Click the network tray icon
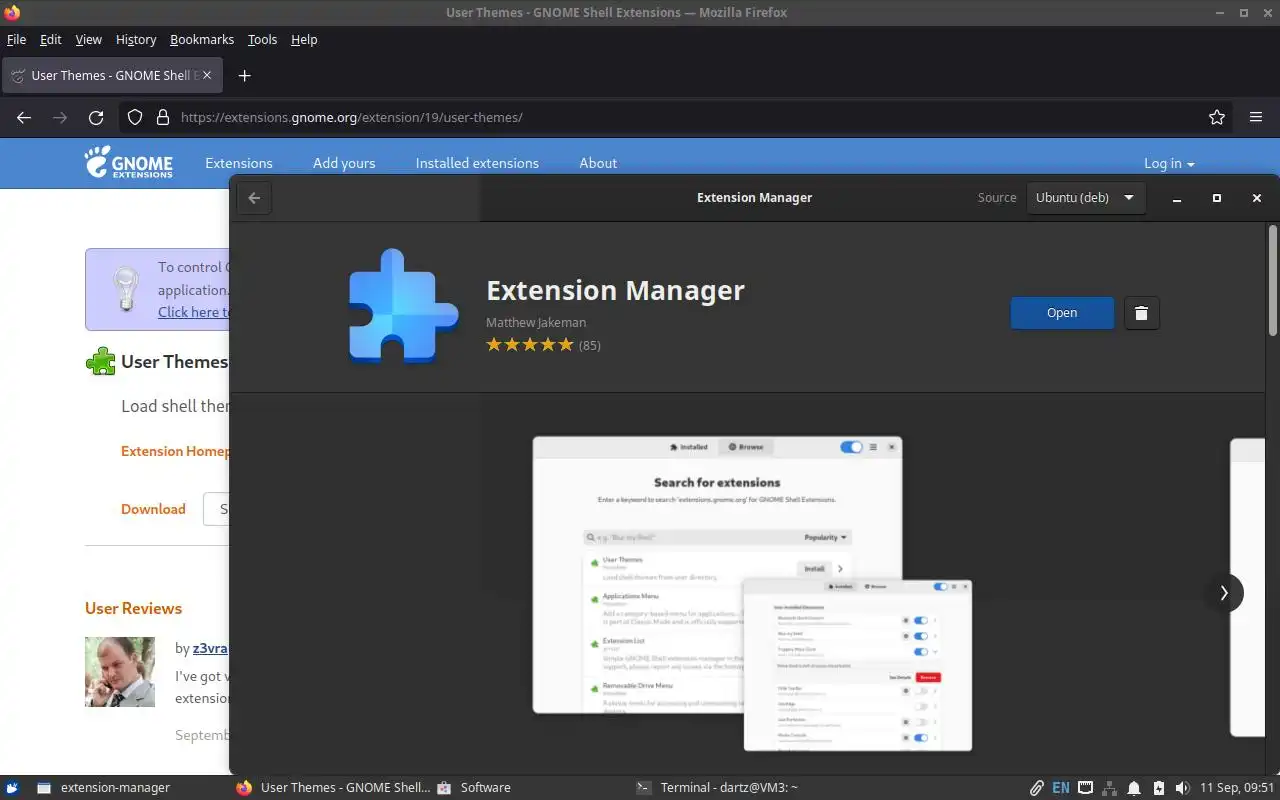 1110,788
